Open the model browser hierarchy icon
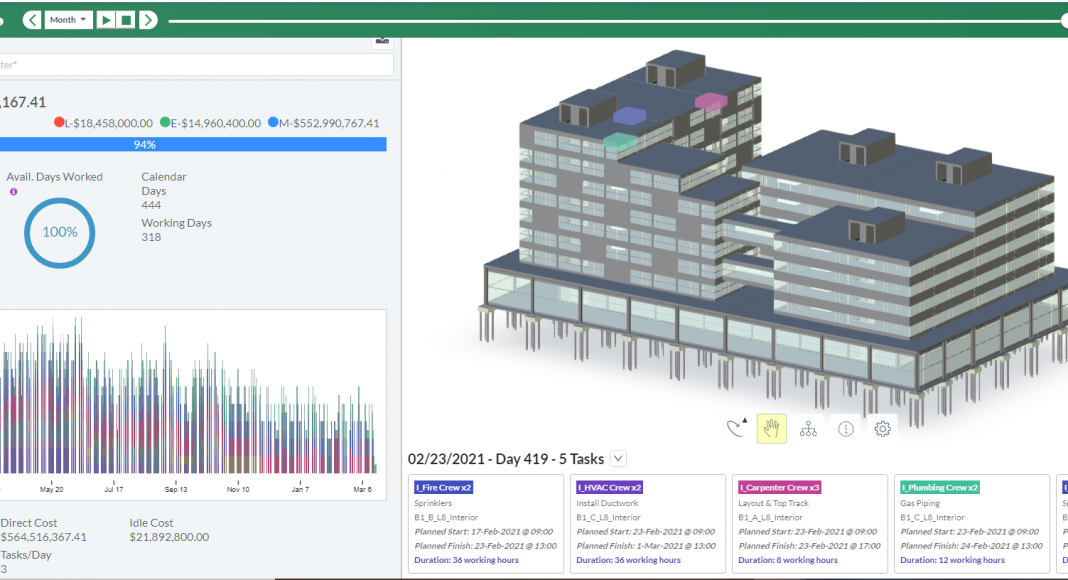 point(808,429)
